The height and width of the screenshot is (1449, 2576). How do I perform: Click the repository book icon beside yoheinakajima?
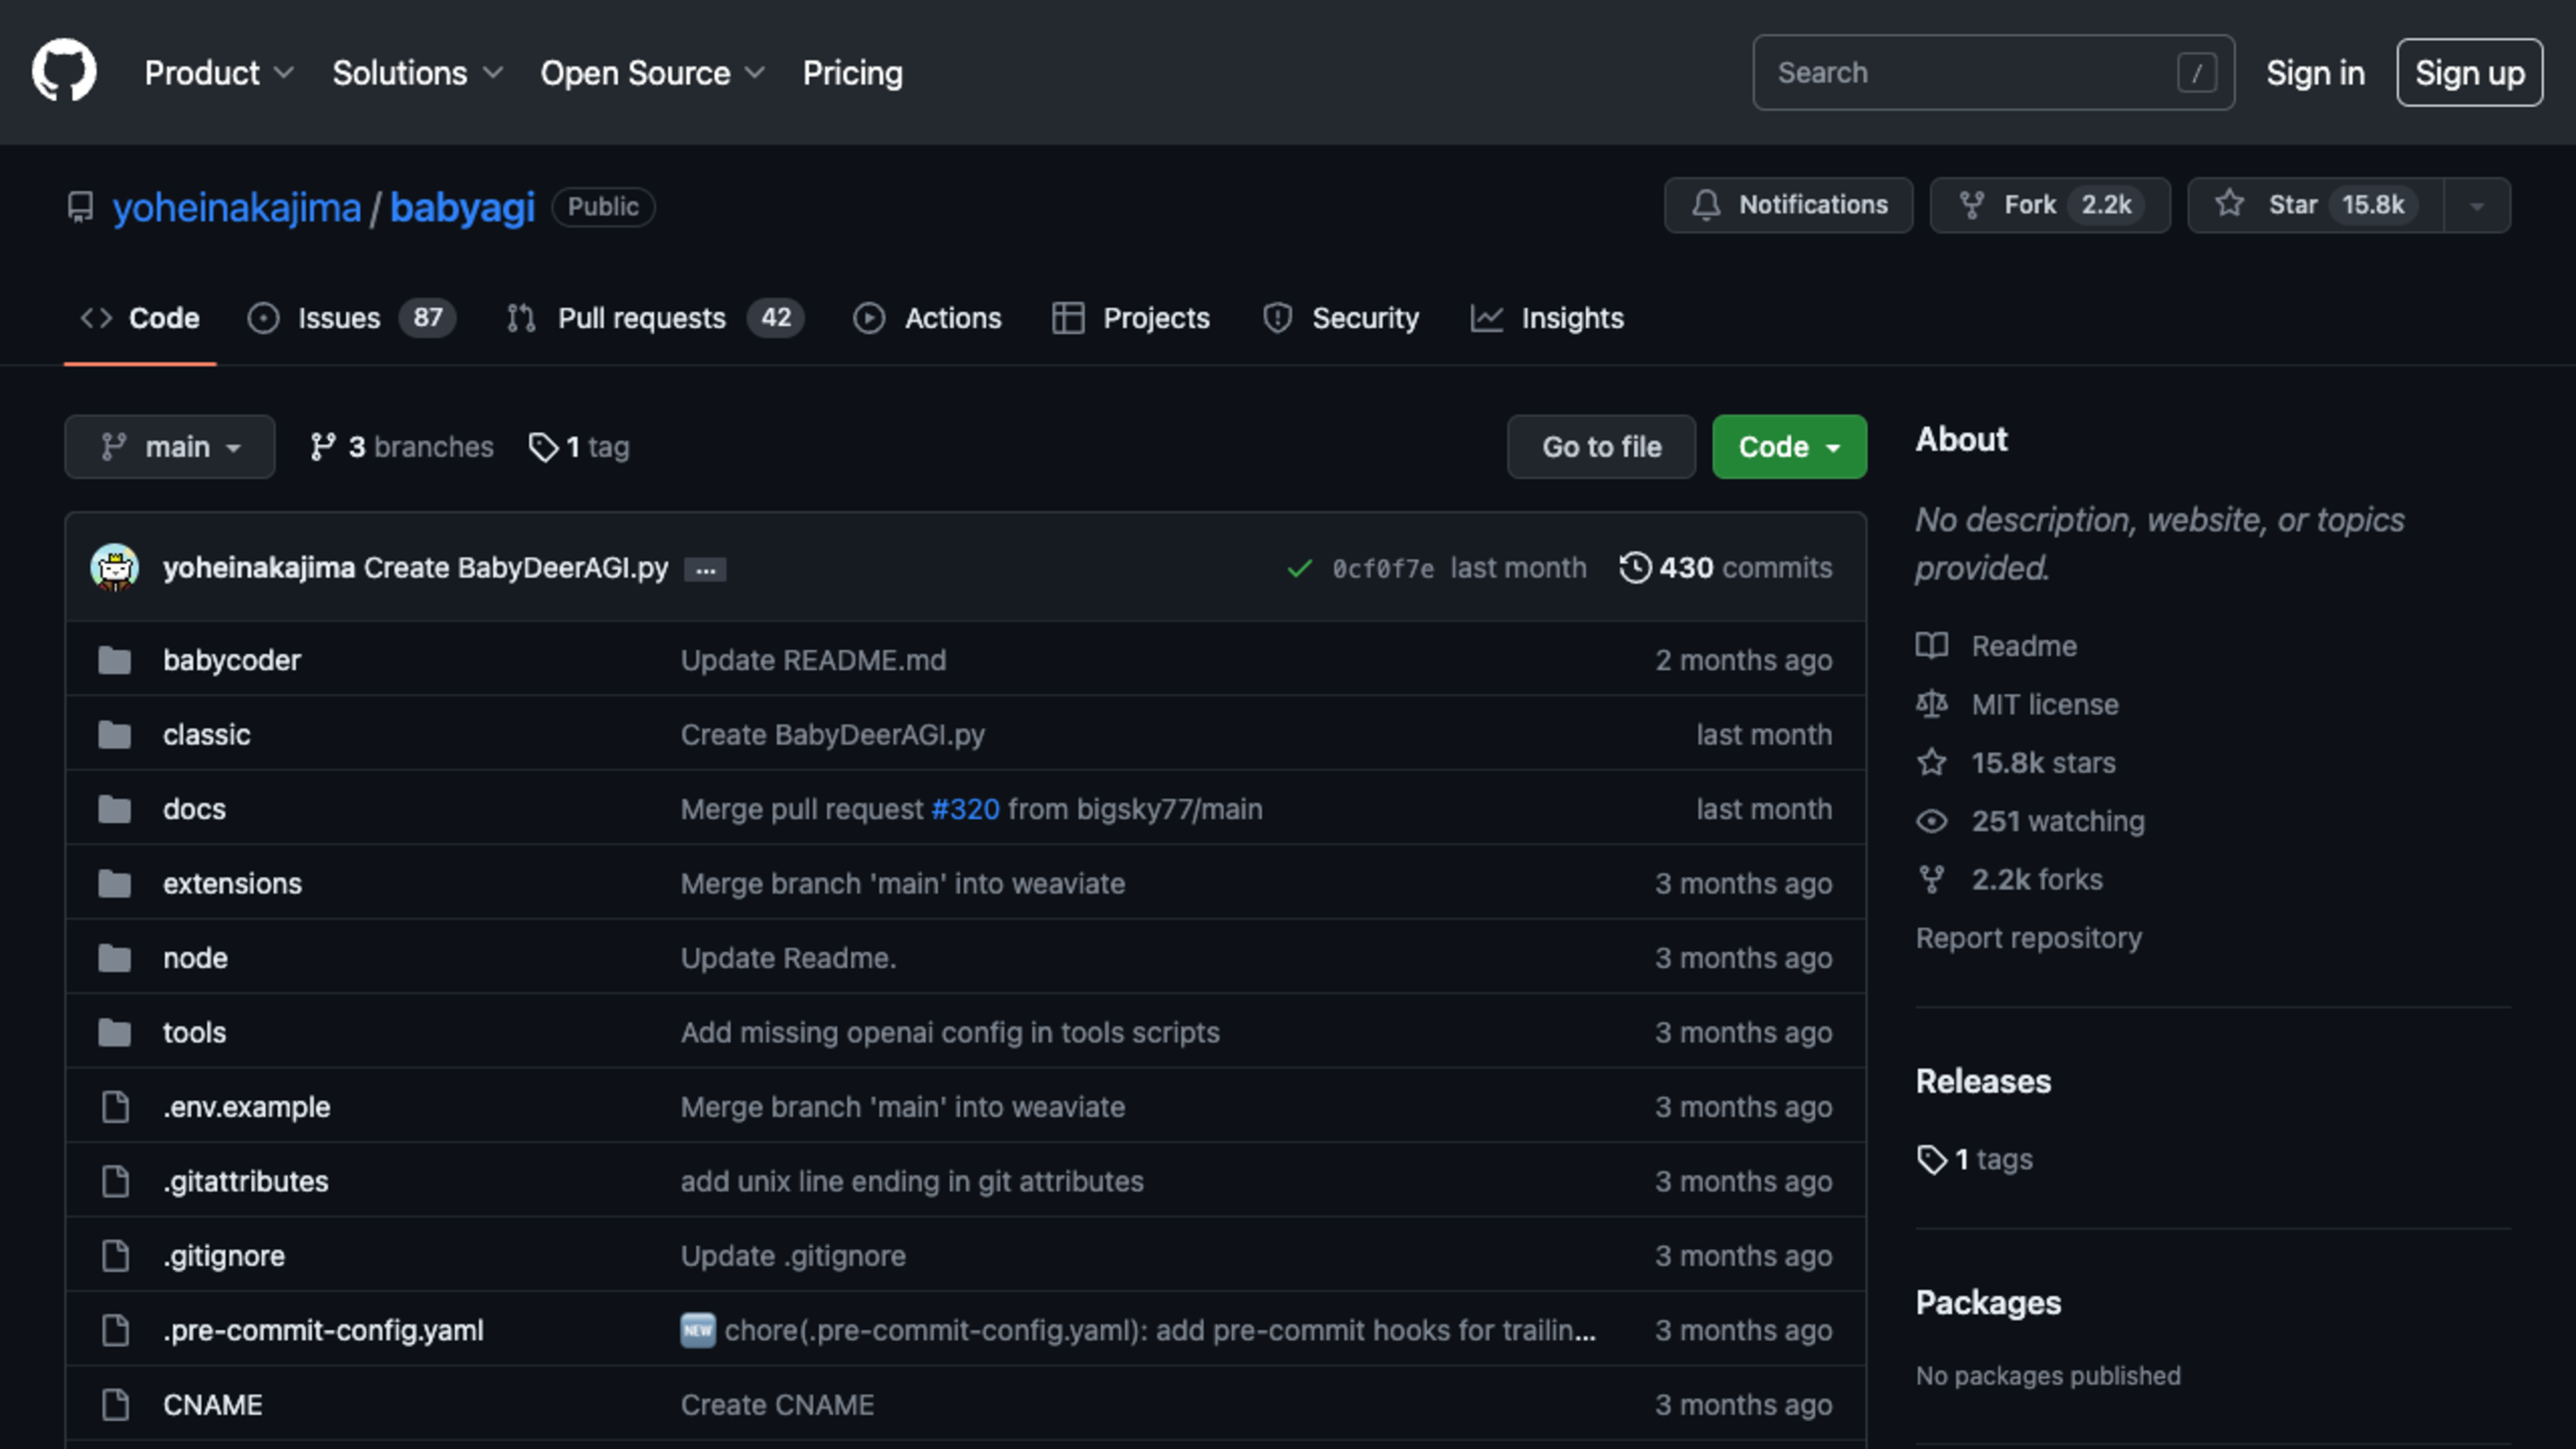tap(80, 207)
